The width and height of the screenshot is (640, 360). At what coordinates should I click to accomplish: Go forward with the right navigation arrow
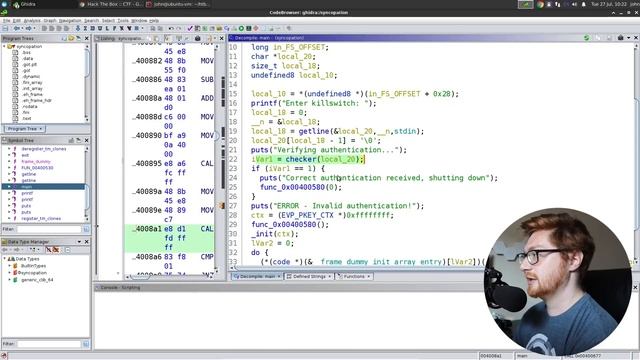tap(29, 29)
